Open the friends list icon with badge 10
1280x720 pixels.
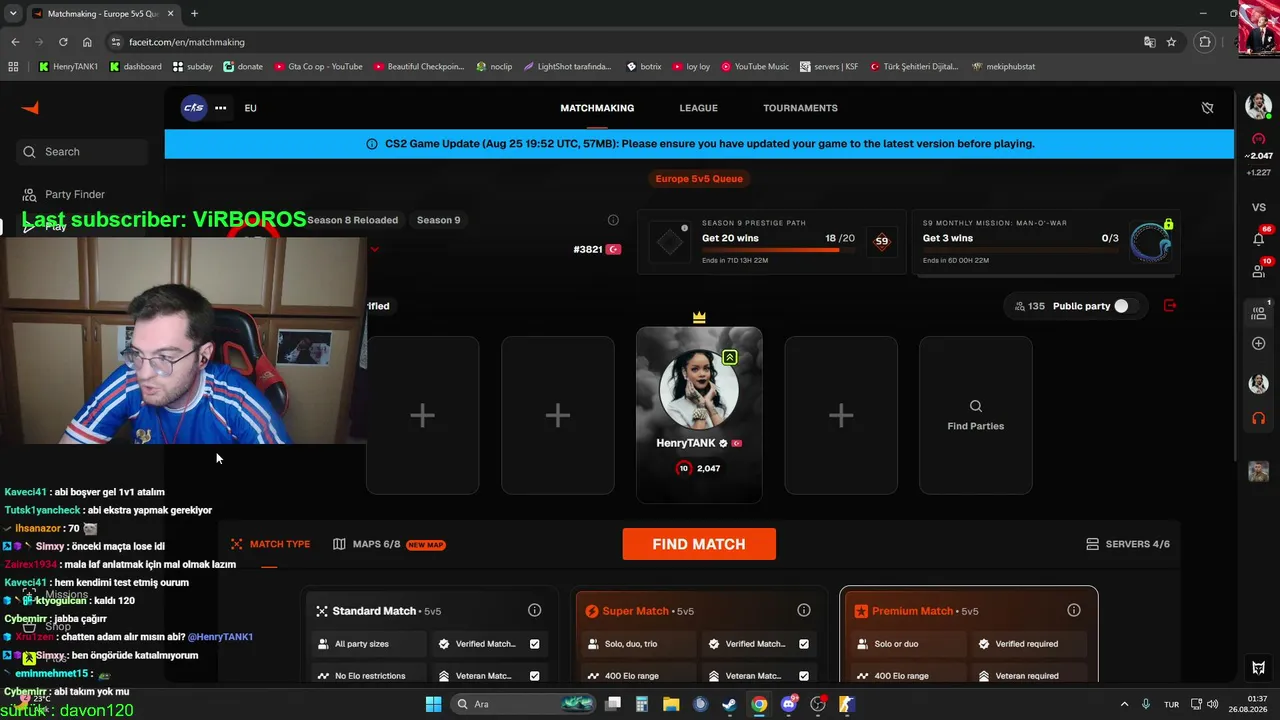tap(1259, 271)
